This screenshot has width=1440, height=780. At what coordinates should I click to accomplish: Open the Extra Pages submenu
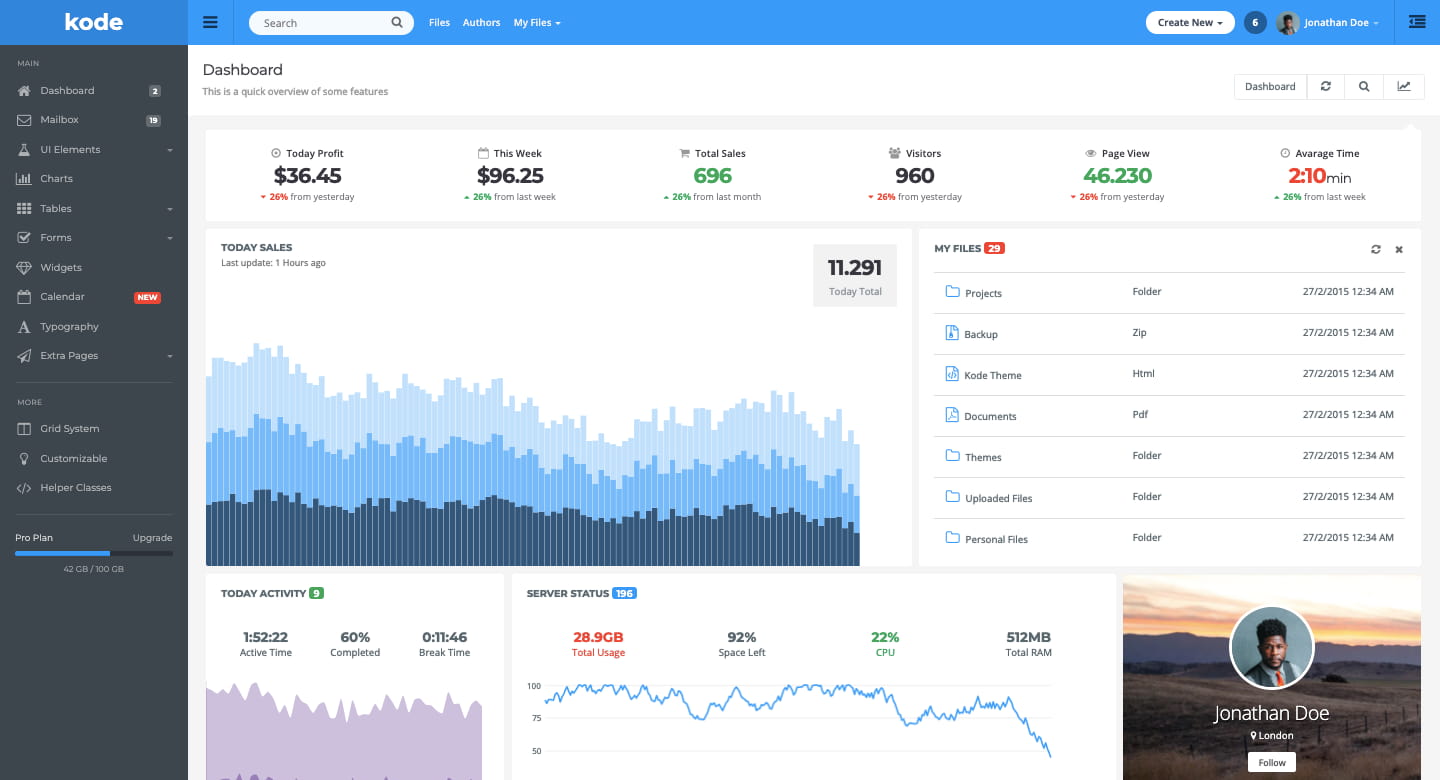68,355
